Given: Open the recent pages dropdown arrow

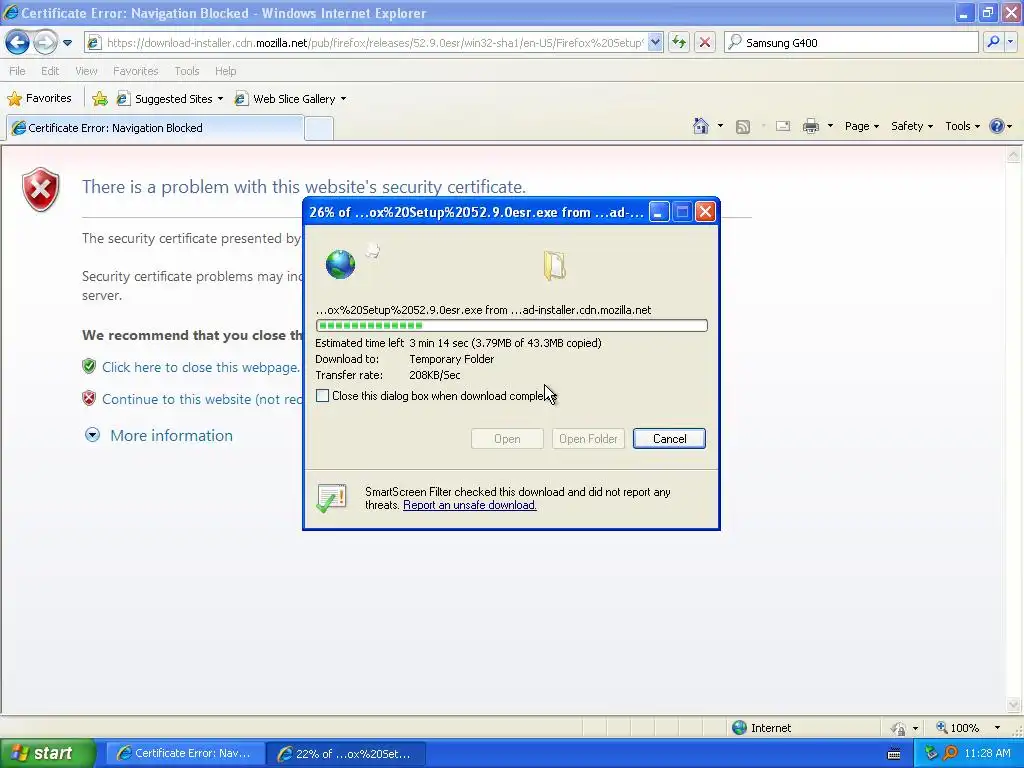Looking at the screenshot, I should [67, 43].
